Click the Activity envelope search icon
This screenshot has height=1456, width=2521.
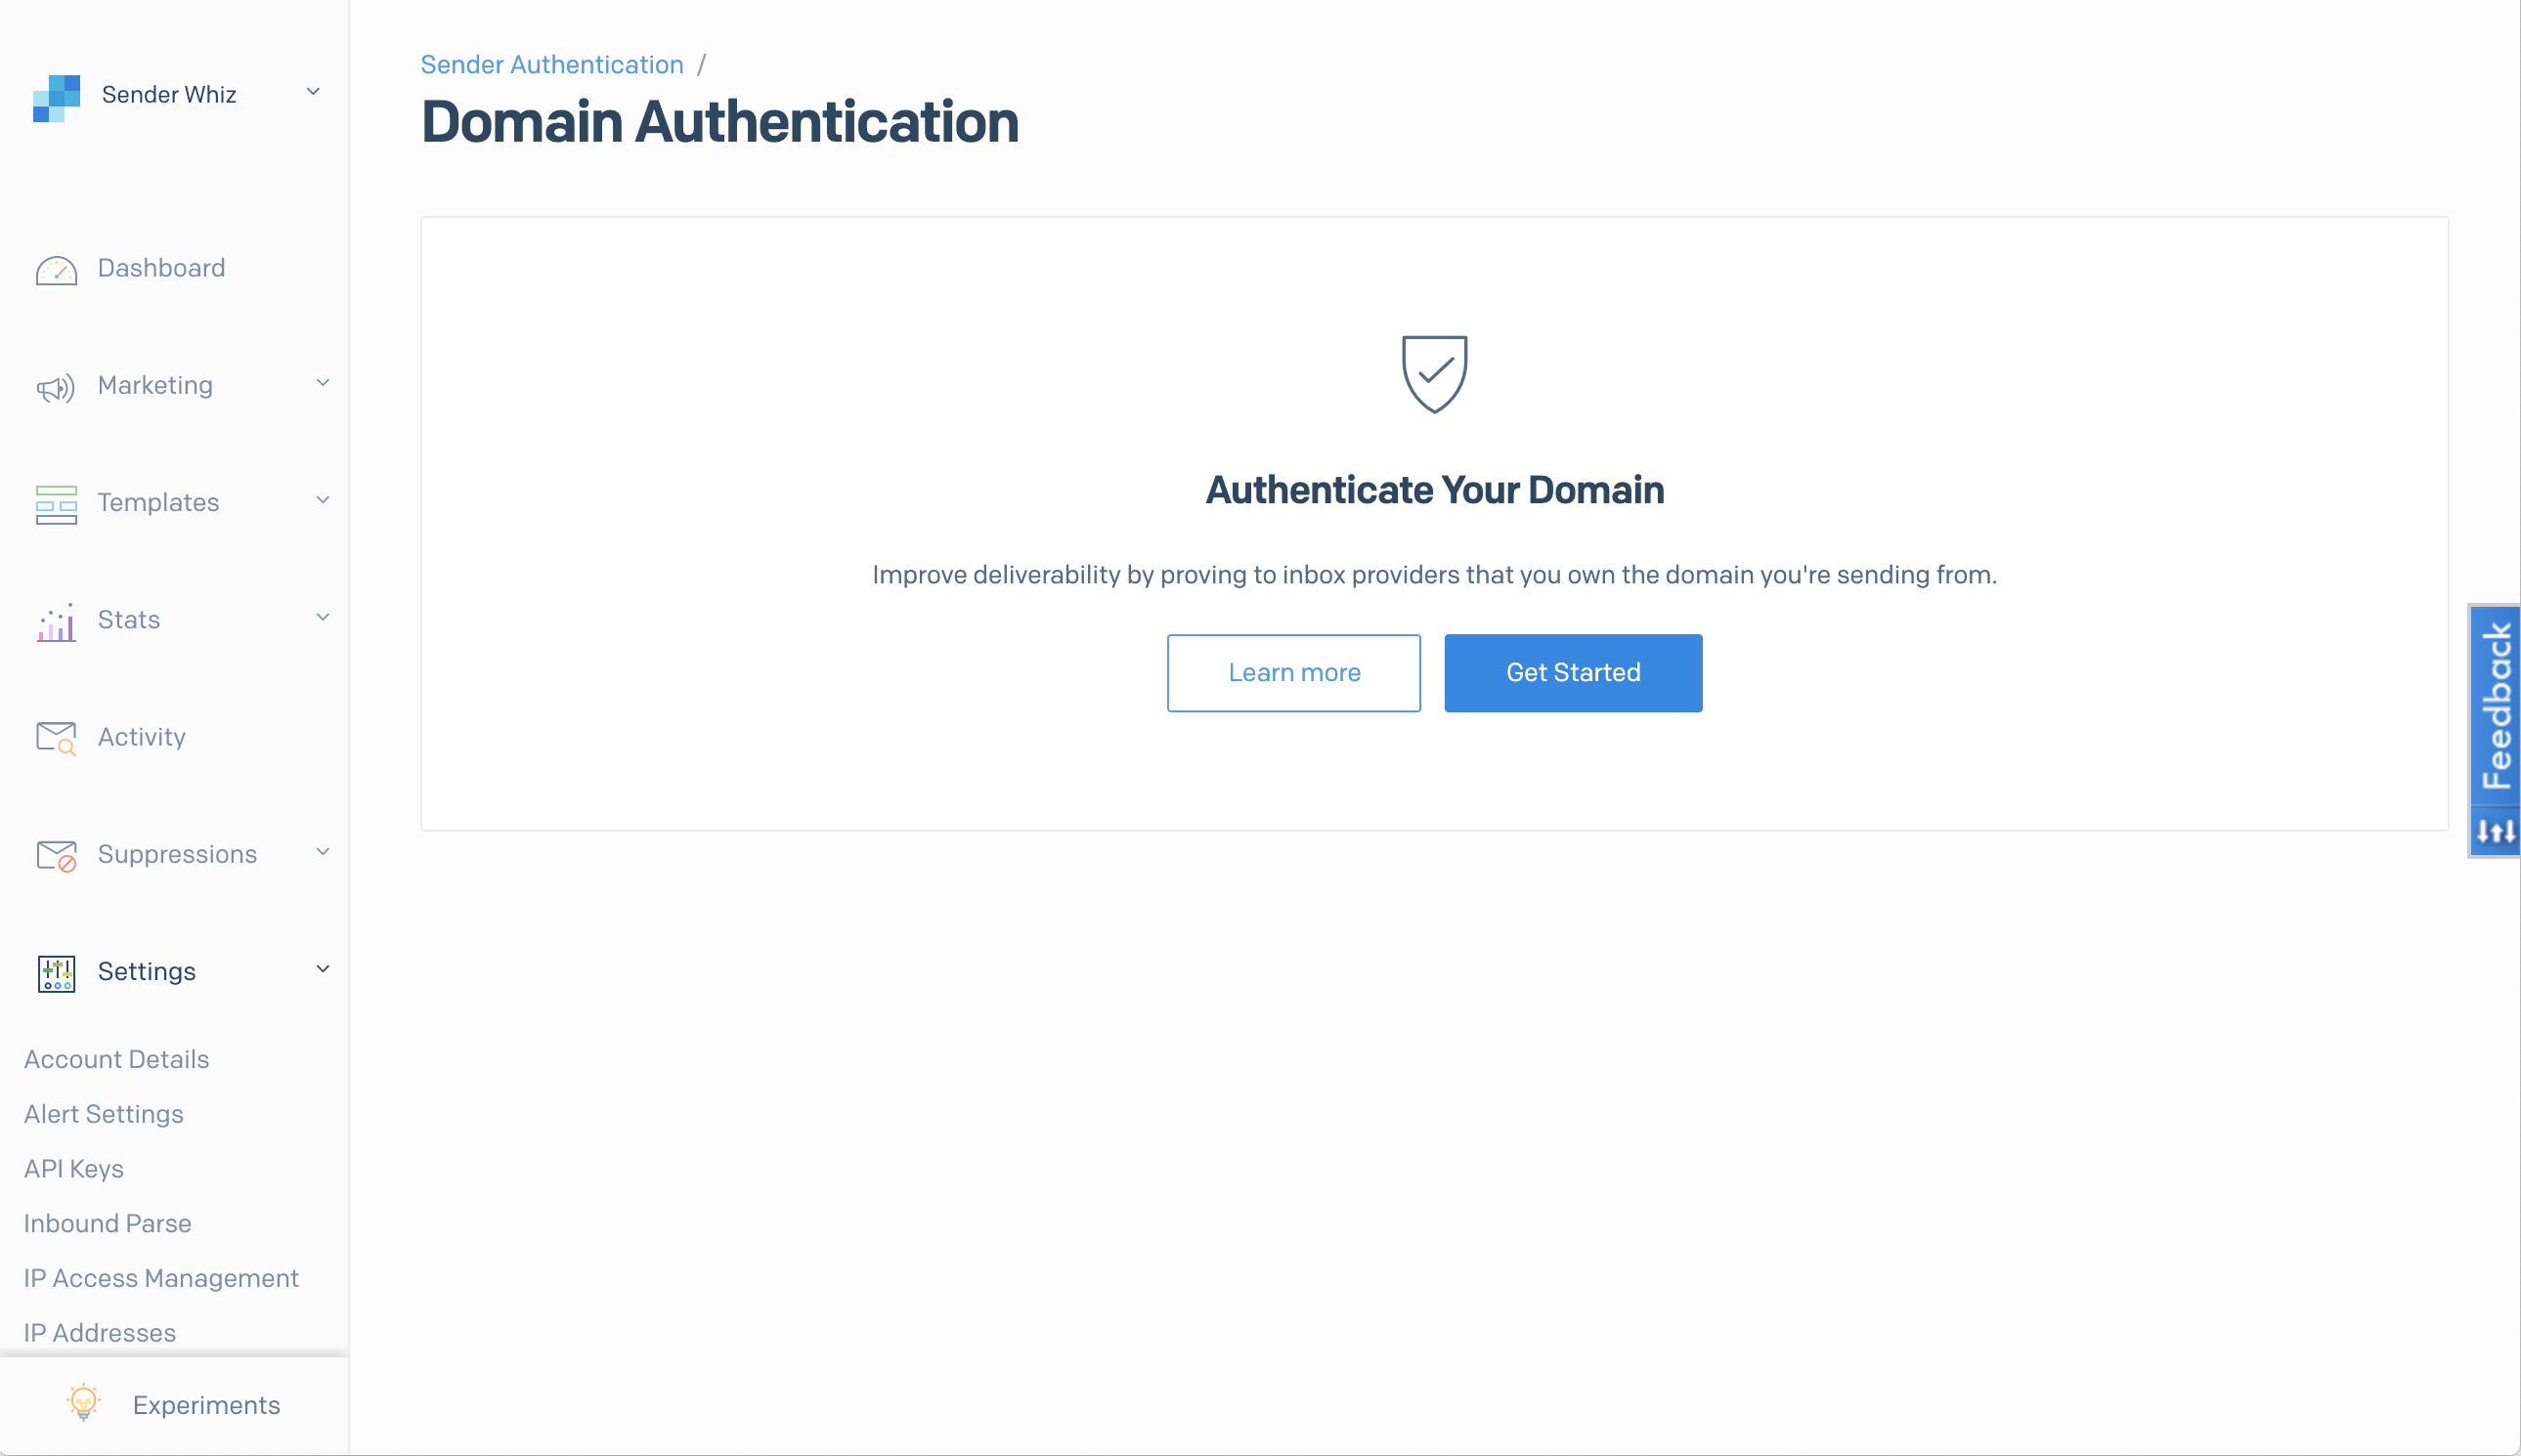[56, 738]
